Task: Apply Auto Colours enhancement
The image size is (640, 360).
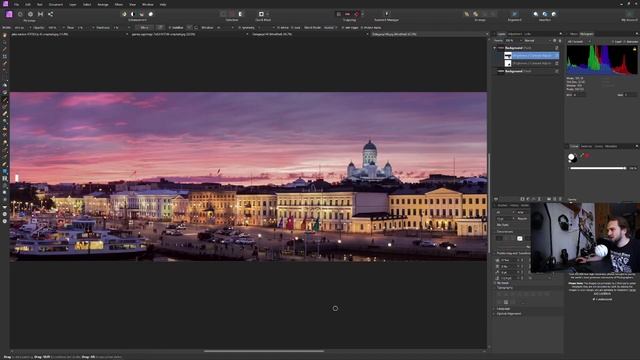Action: tap(142, 14)
